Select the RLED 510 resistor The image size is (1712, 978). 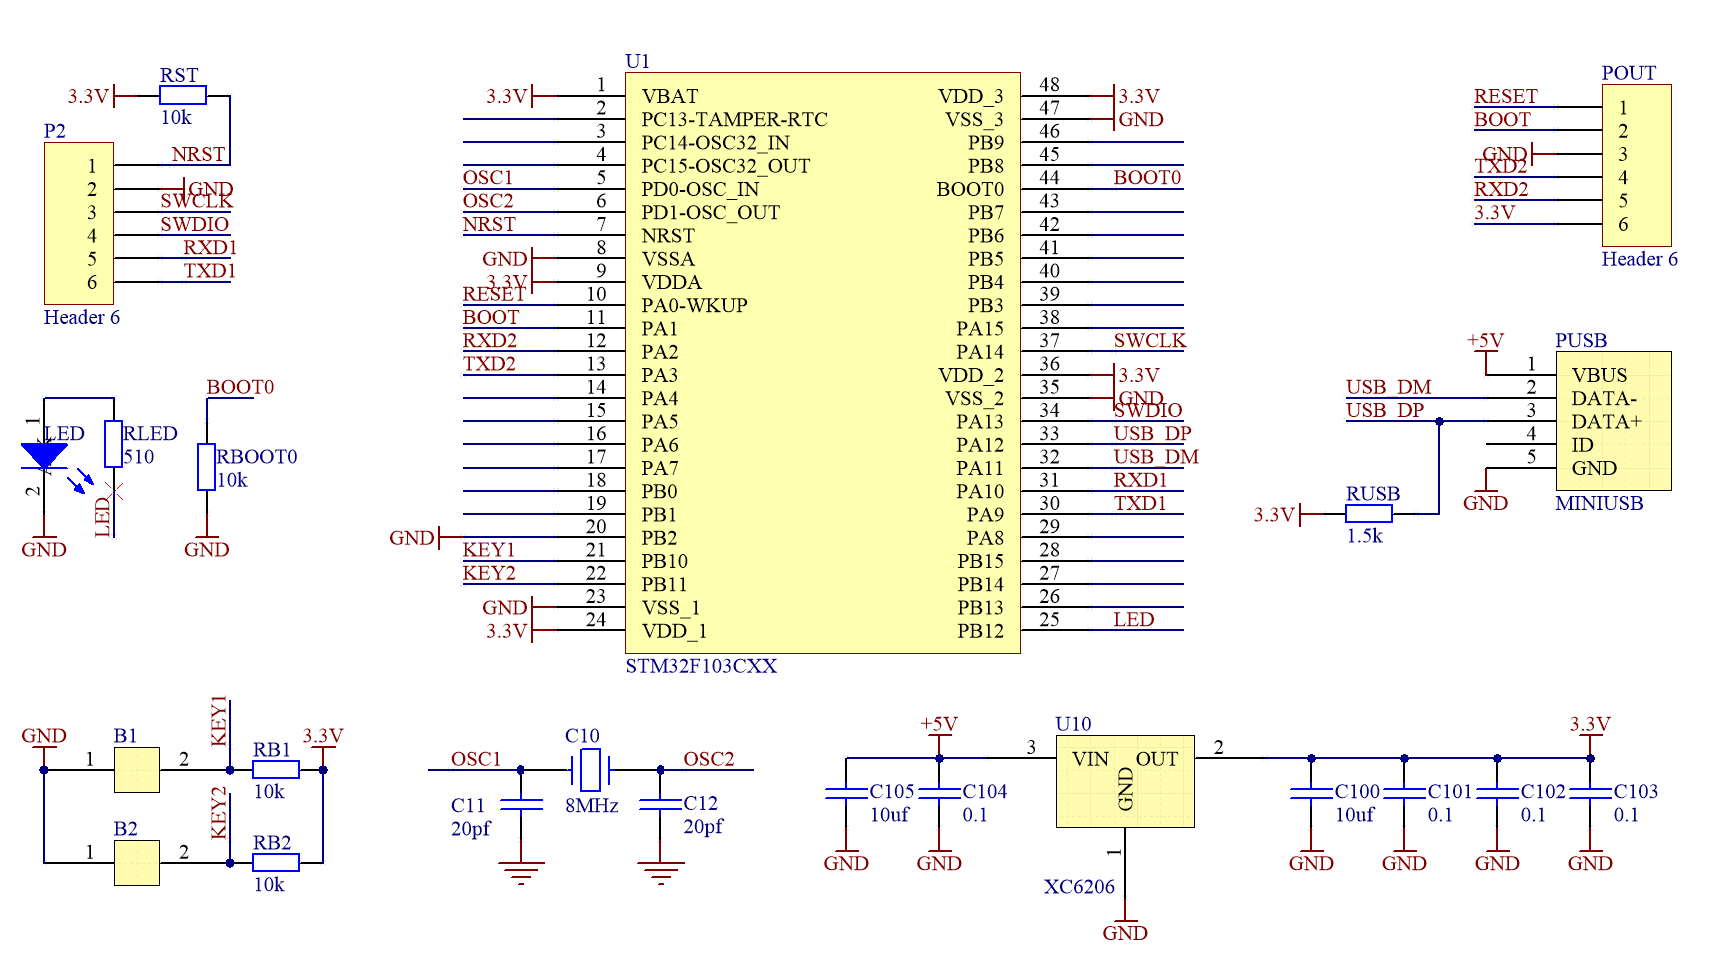click(x=114, y=444)
